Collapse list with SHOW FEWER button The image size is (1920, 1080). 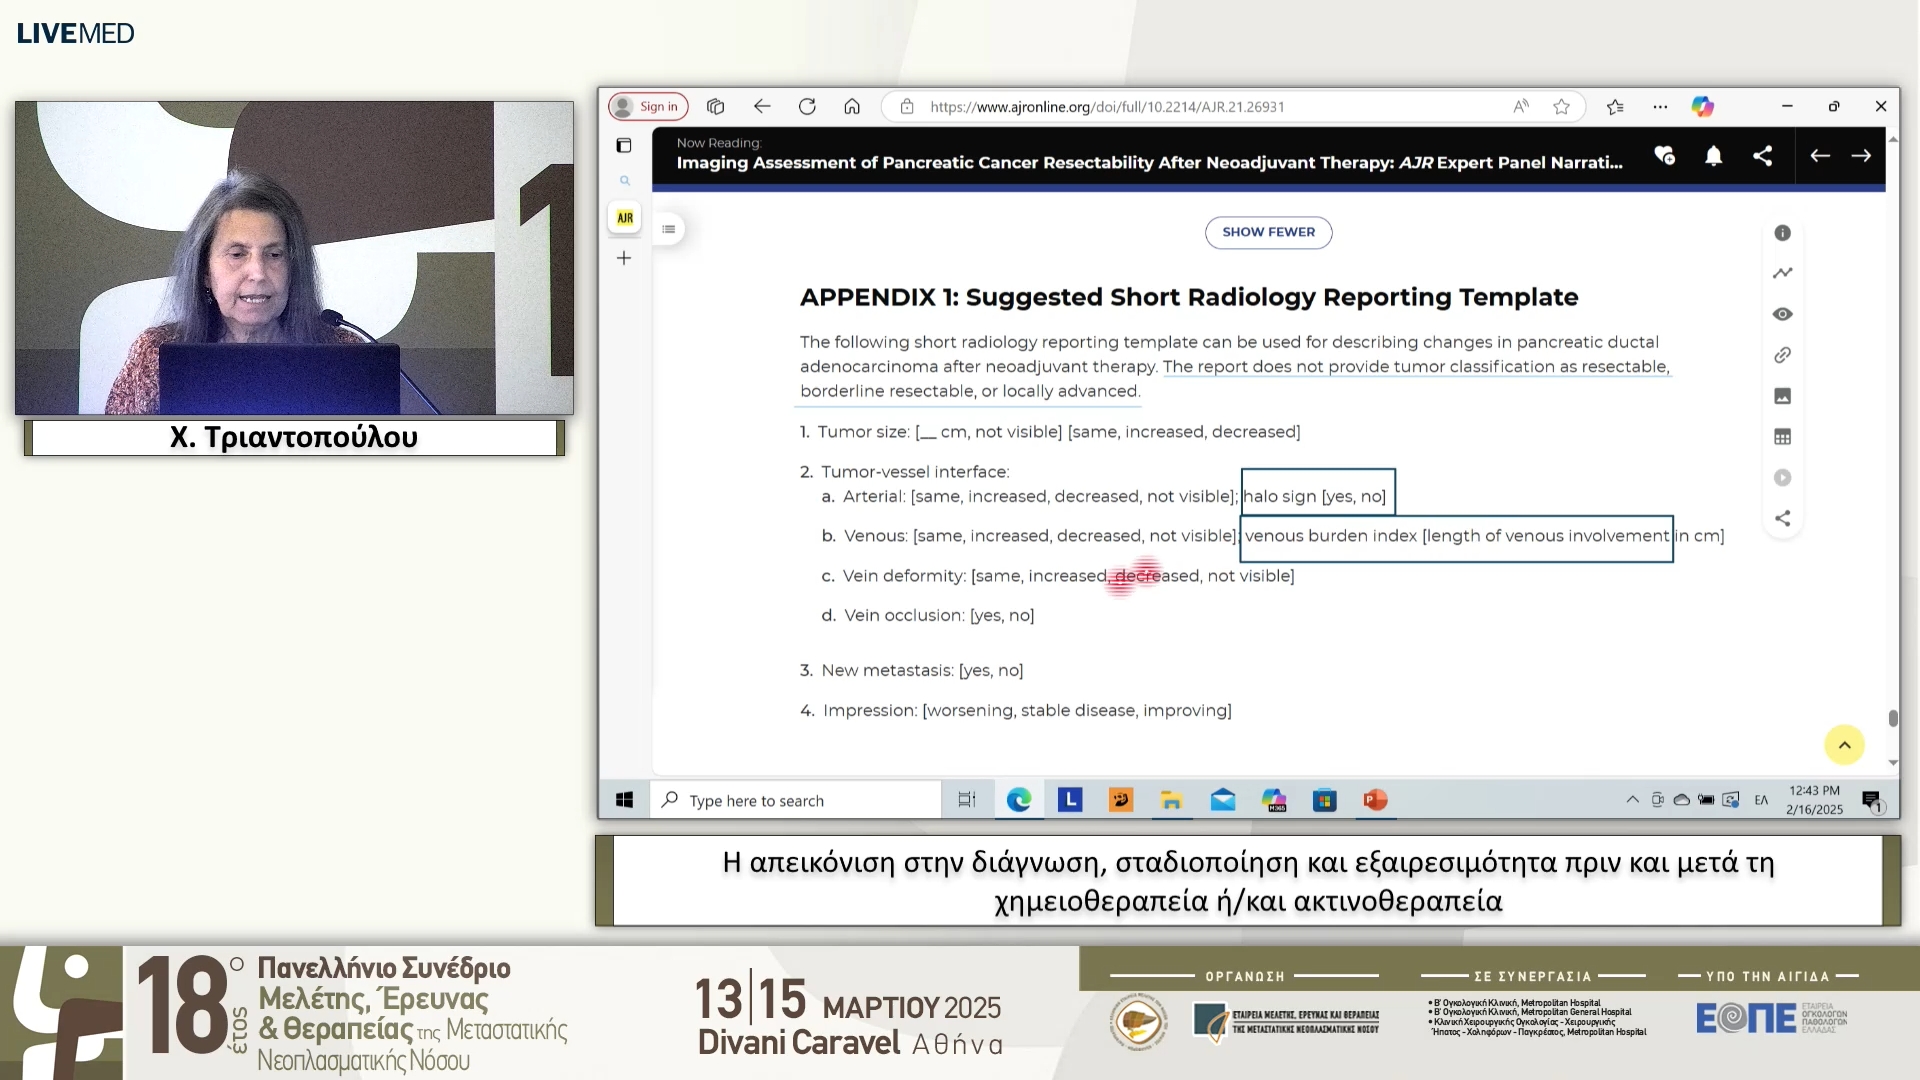pos(1268,232)
